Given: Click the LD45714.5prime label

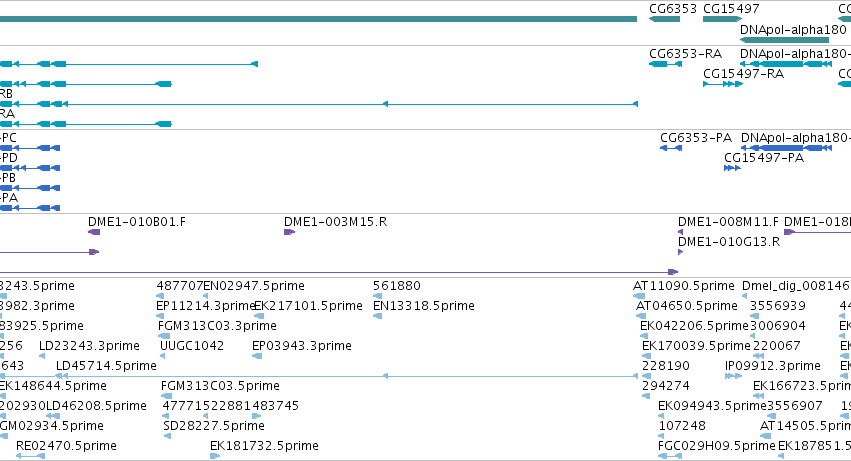Looking at the screenshot, I should (106, 366).
